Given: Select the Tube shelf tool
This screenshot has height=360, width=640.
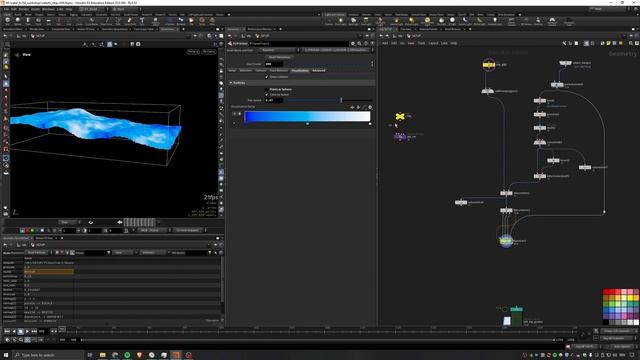Looking at the screenshot, I should click(x=28, y=21).
